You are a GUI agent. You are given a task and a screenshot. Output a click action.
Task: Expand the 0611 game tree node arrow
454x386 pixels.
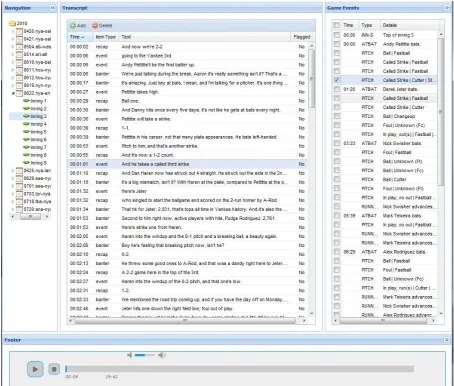coord(13,70)
